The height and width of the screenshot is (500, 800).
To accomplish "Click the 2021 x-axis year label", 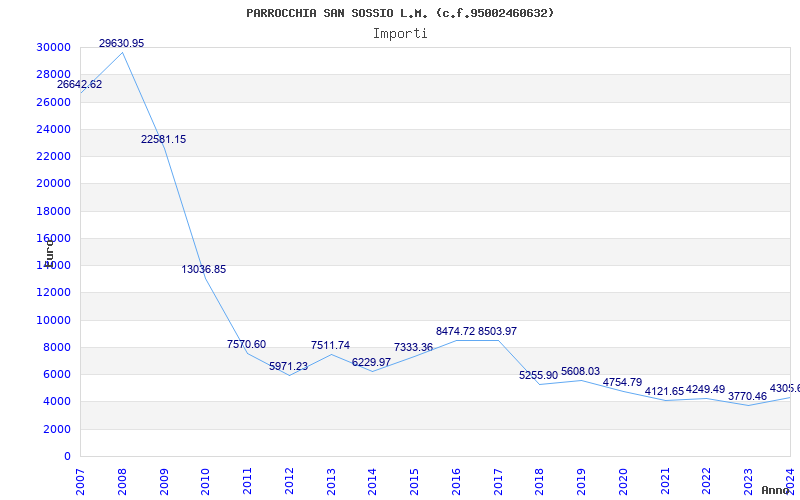I will click(665, 481).
